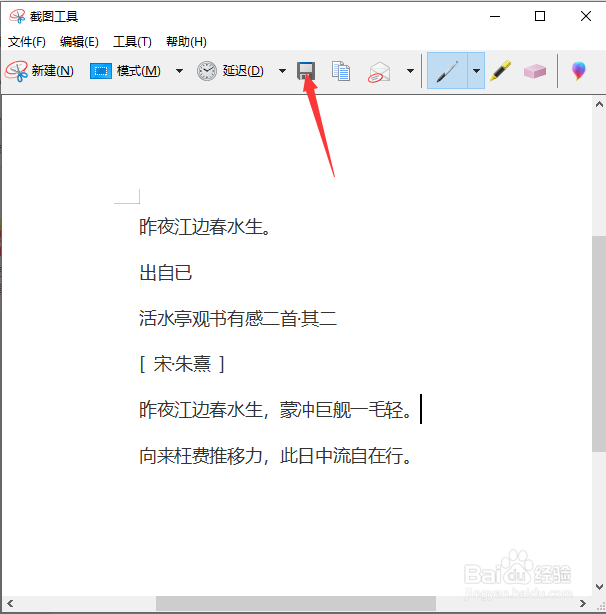Image resolution: width=606 pixels, height=614 pixels.
Task: Select the yellow Highlighter tool
Action: click(501, 71)
